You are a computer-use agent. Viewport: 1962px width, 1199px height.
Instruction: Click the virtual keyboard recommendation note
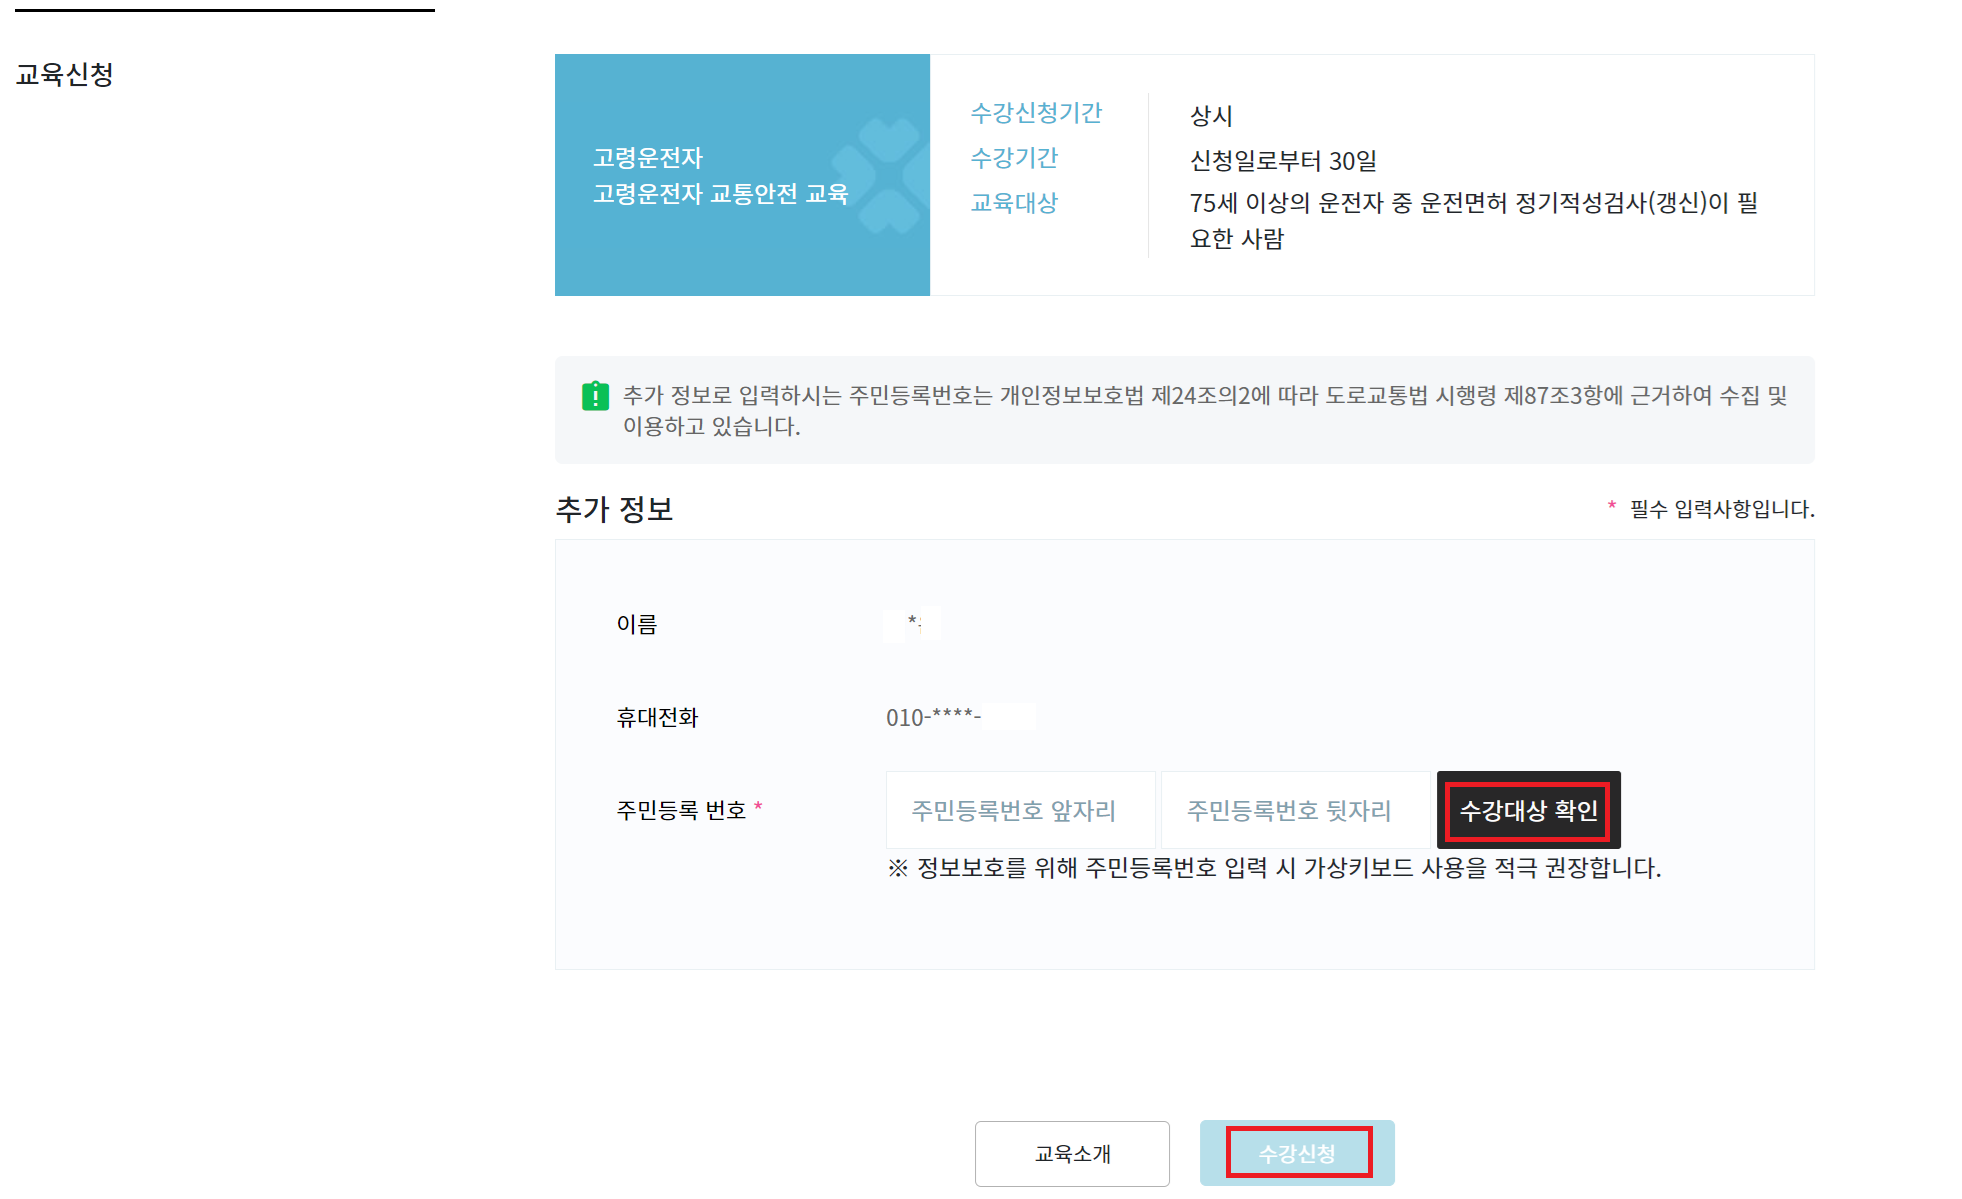coord(1274,868)
